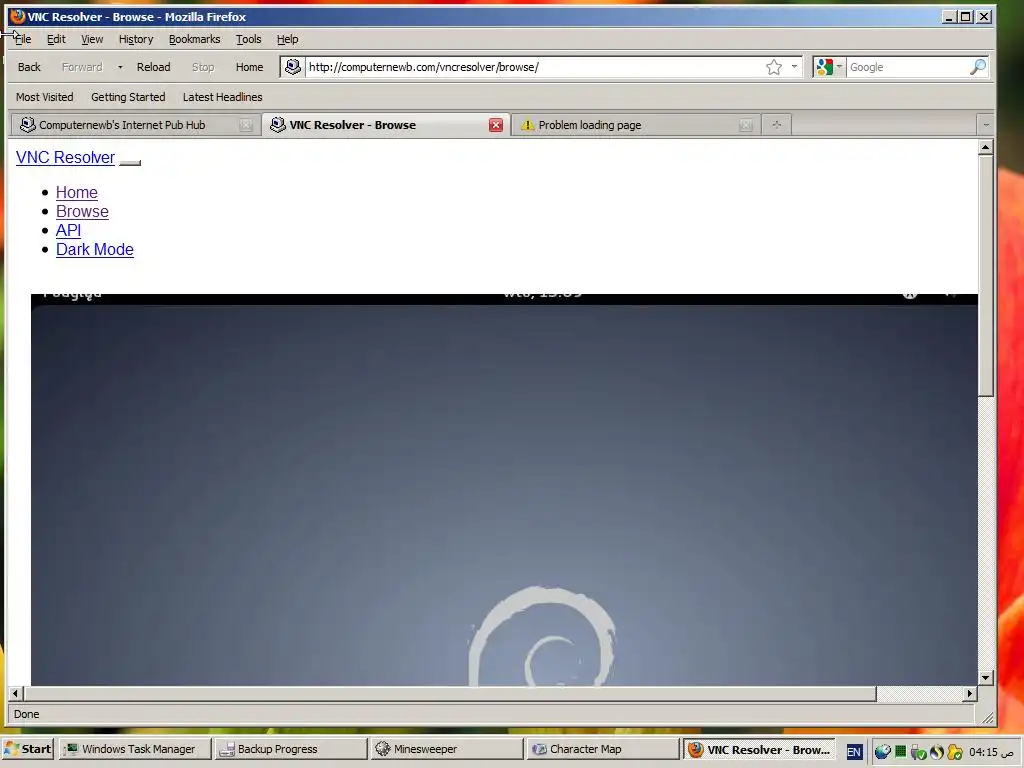Click the horizontal scrollbar thumb
The width and height of the screenshot is (1024, 768).
450,693
